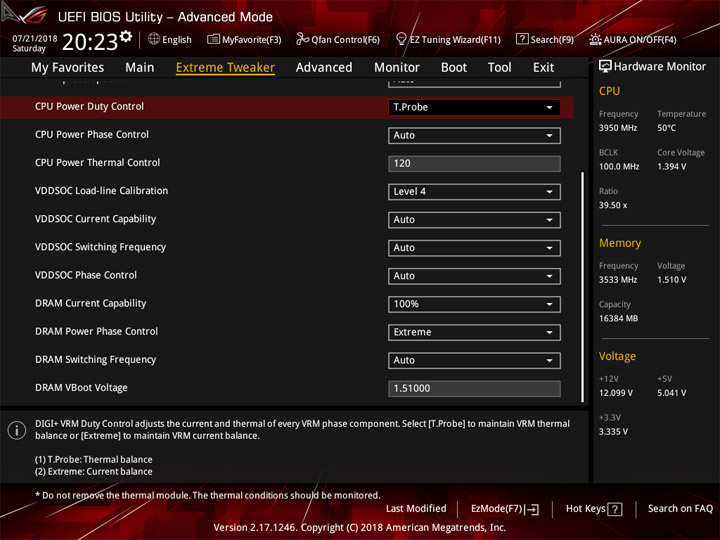Image resolution: width=720 pixels, height=540 pixels.
Task: Open CPU Power Phase Control dropdown
Action: 474,135
